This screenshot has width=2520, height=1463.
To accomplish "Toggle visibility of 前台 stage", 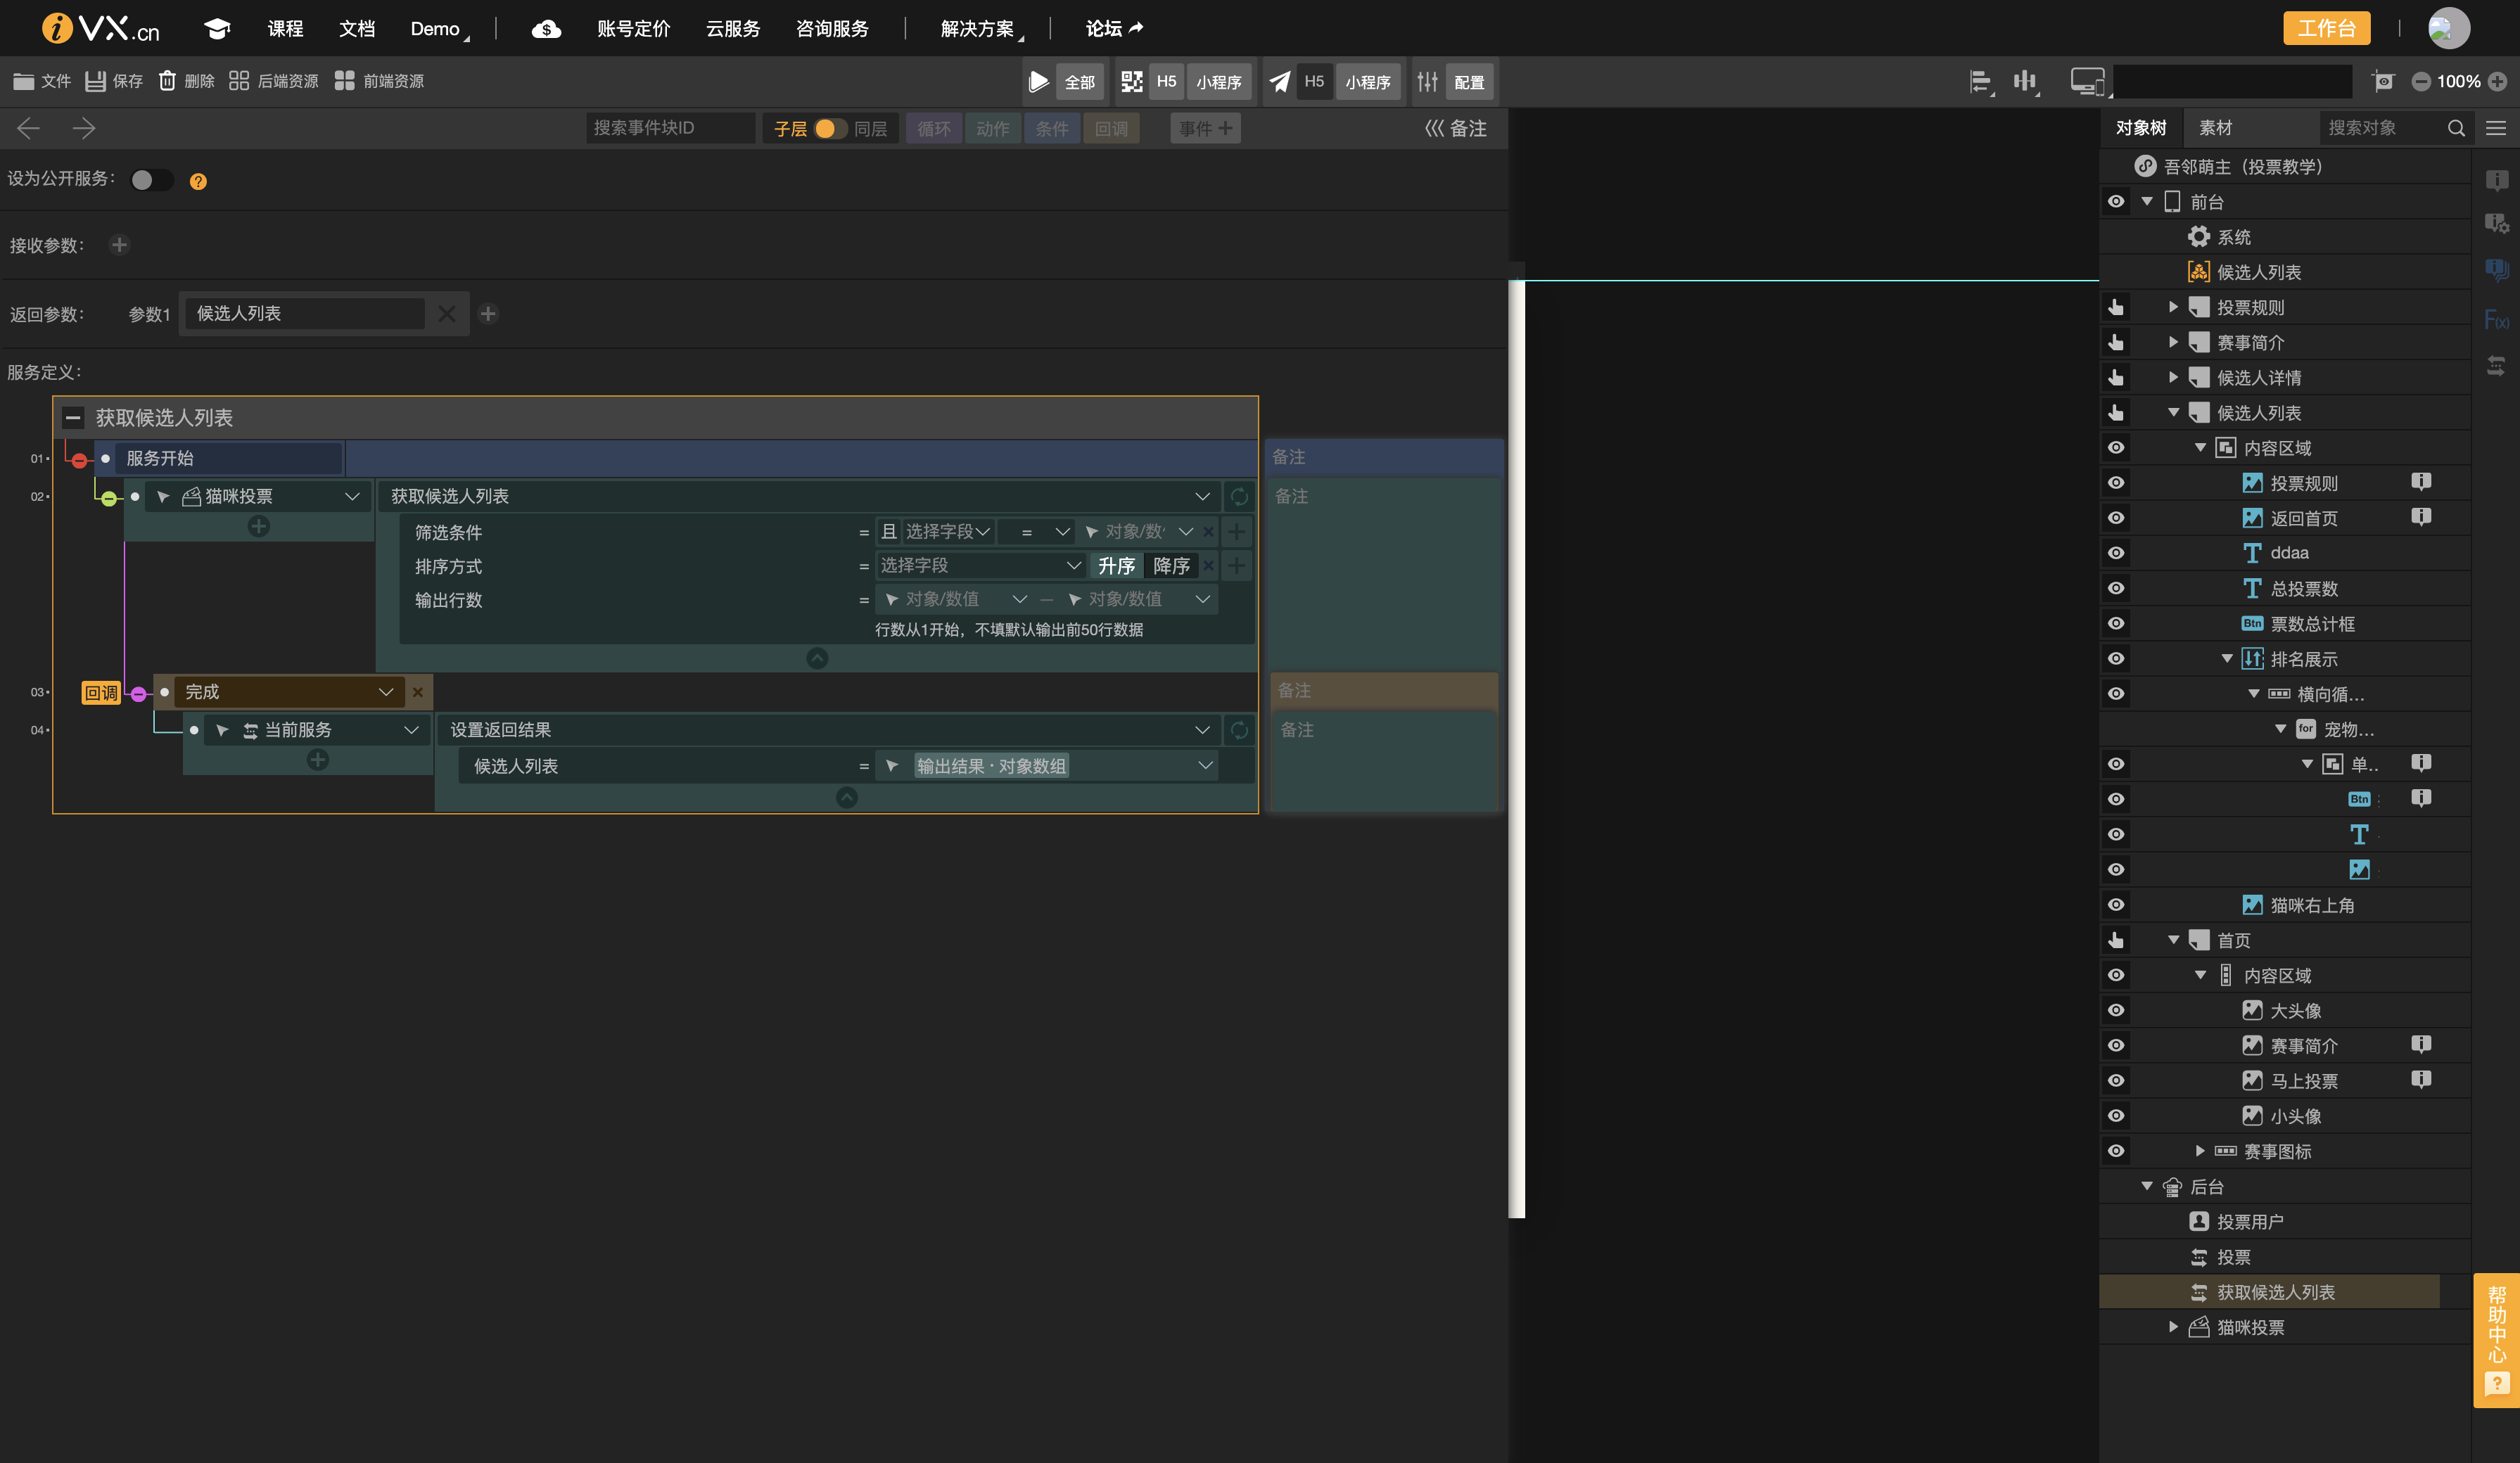I will click(x=2115, y=202).
